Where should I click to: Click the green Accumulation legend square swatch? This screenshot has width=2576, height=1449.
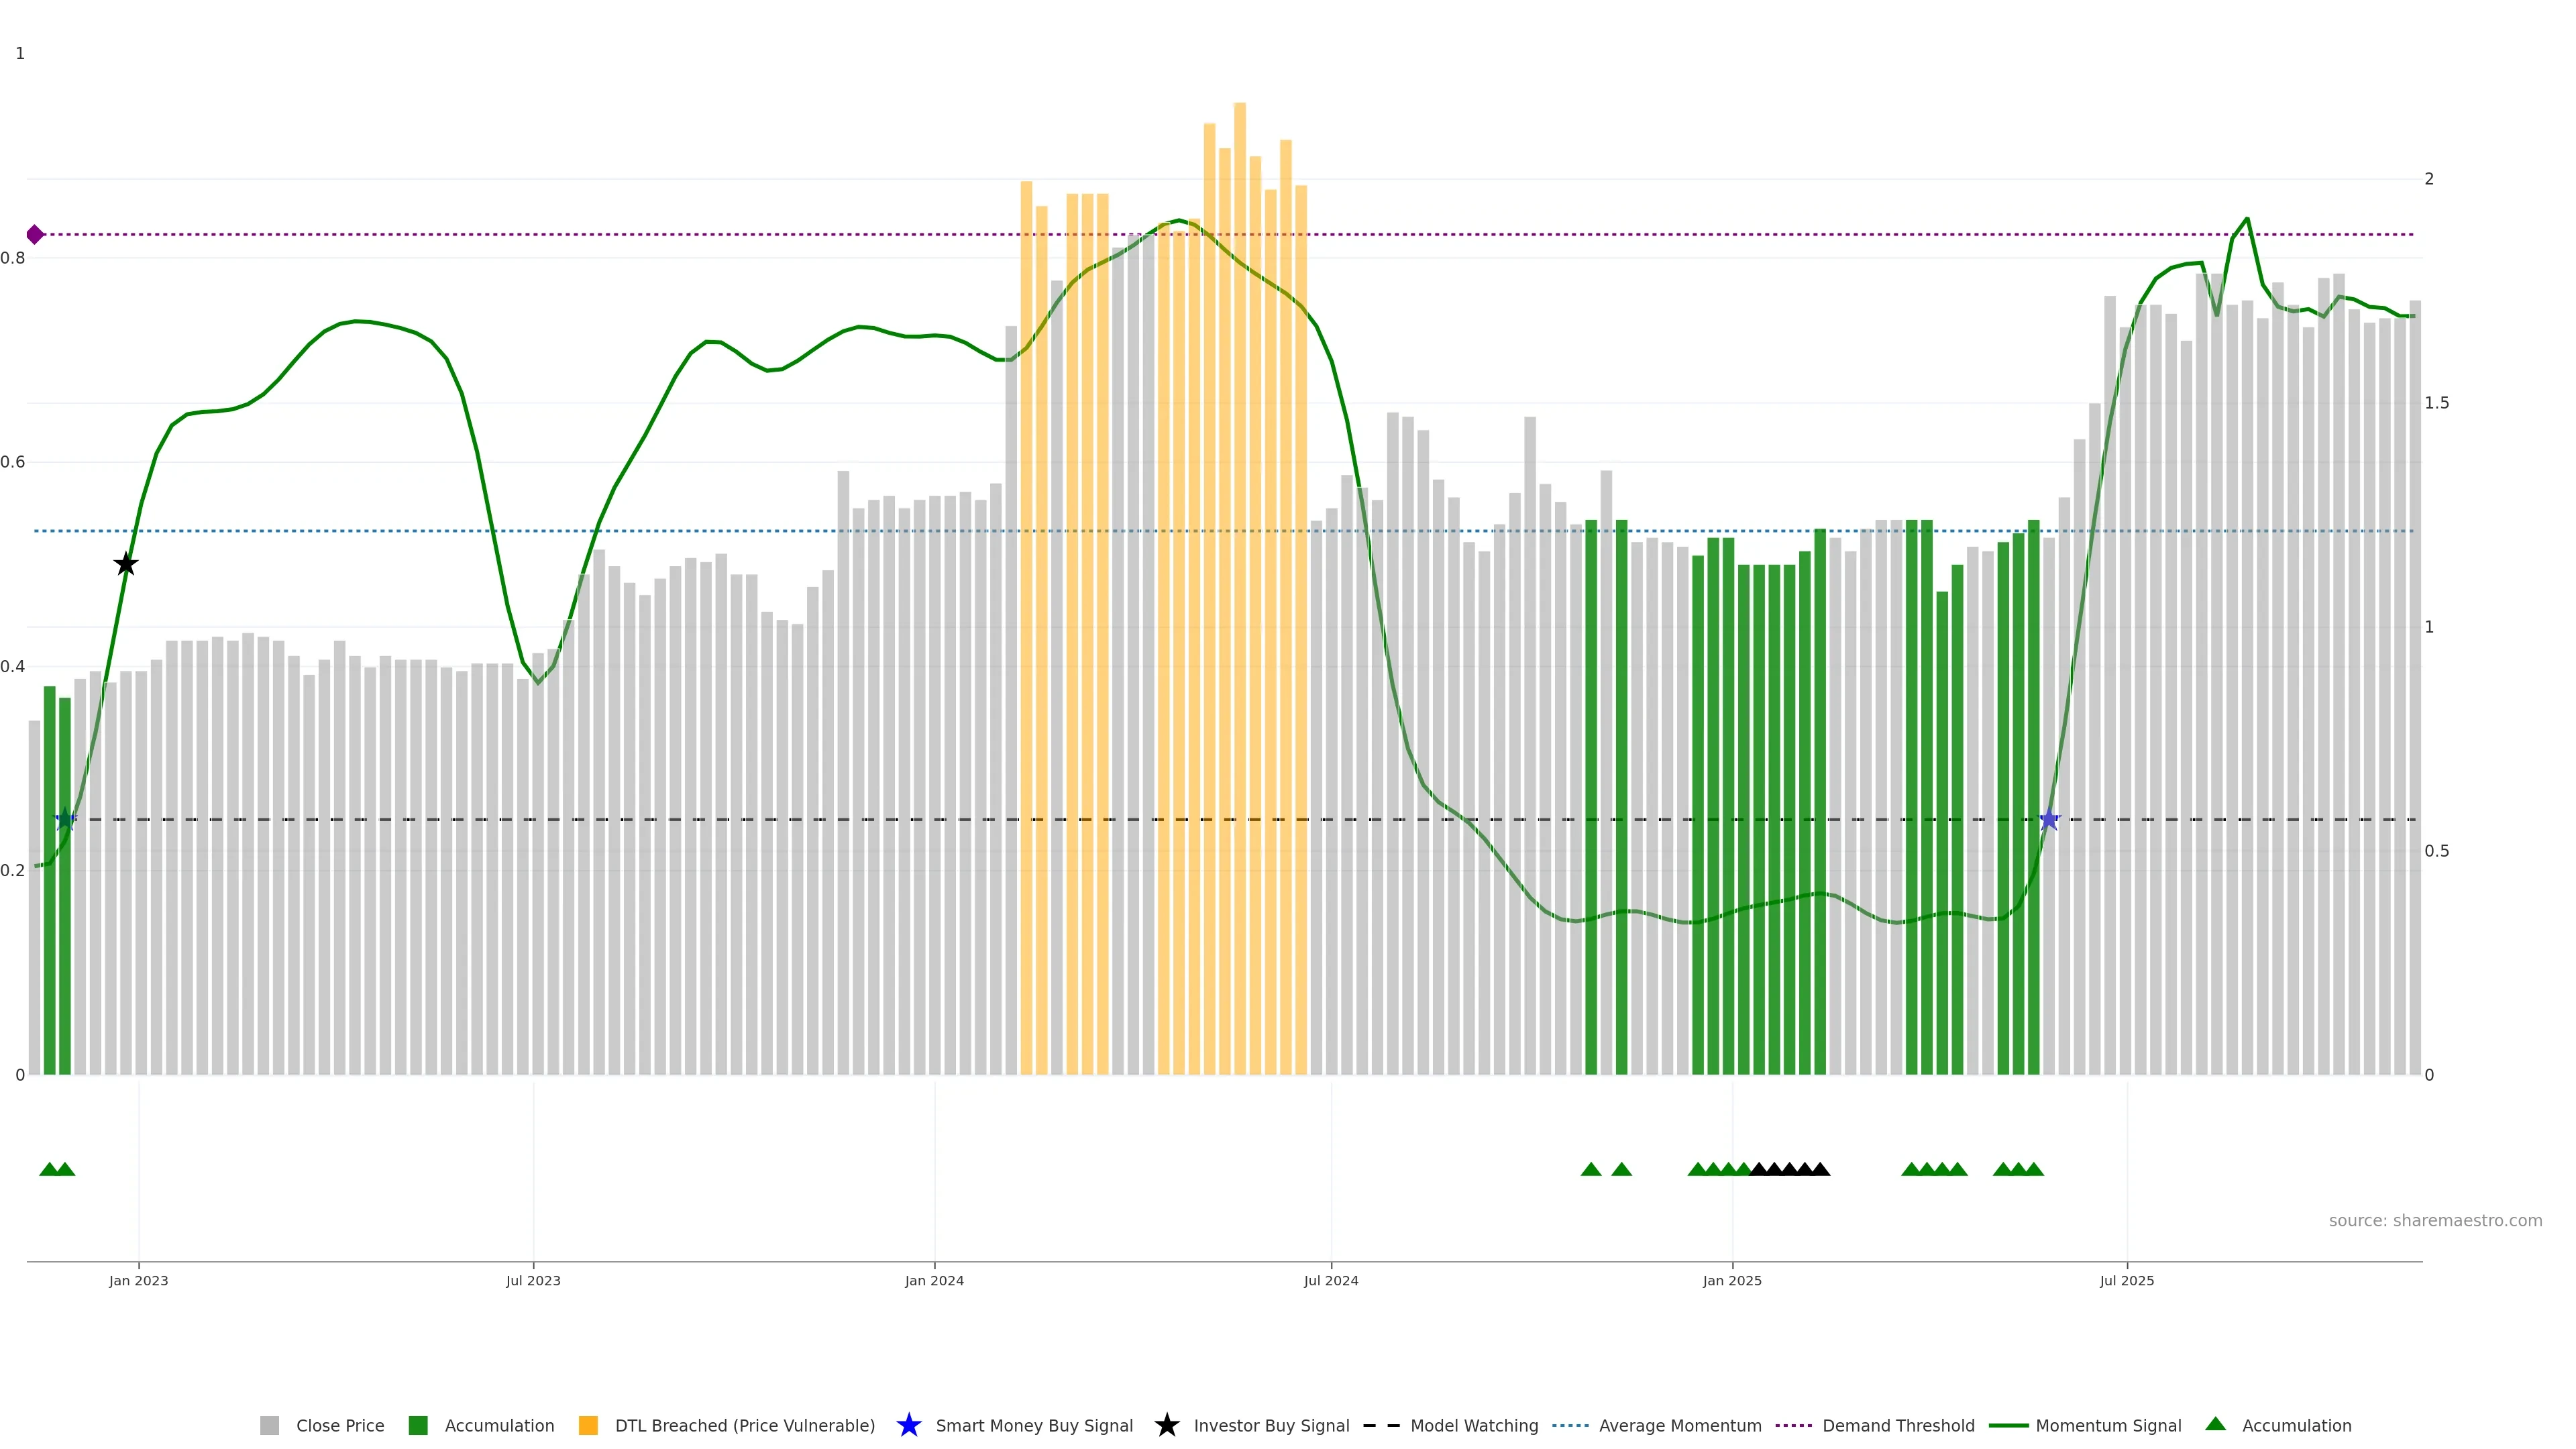[x=418, y=1426]
